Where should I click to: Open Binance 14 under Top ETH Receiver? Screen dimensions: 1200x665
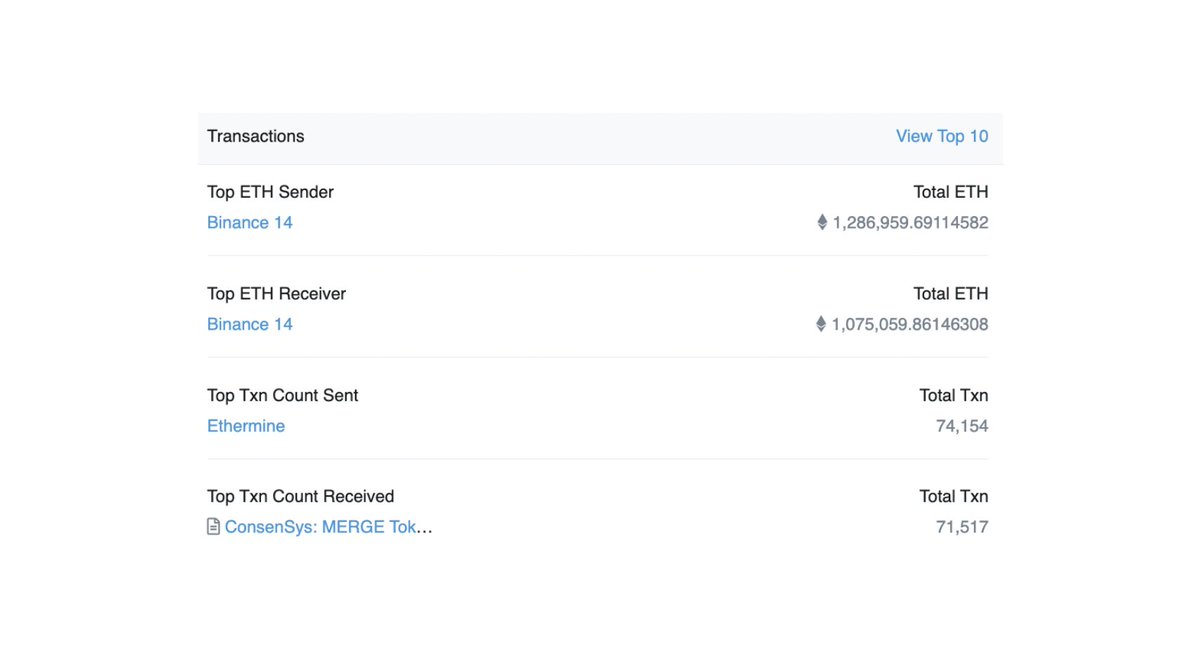250,324
